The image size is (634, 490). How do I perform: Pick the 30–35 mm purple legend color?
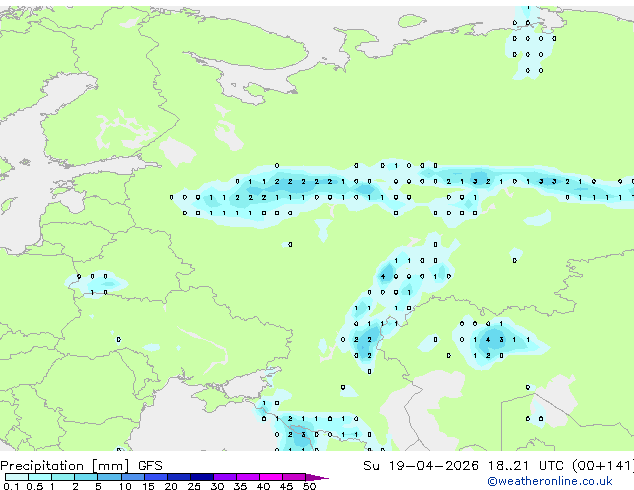pyautogui.click(x=225, y=477)
